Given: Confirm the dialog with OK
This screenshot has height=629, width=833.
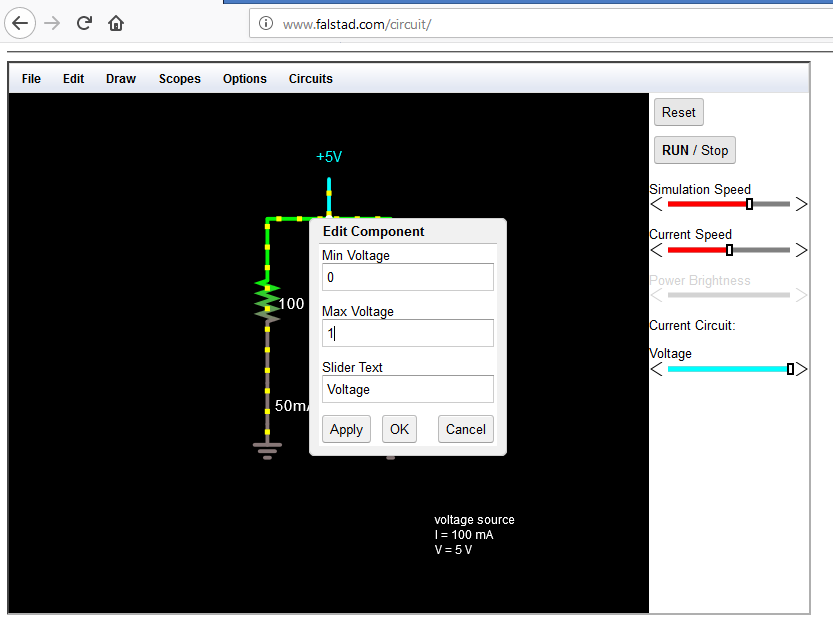Looking at the screenshot, I should pyautogui.click(x=399, y=429).
